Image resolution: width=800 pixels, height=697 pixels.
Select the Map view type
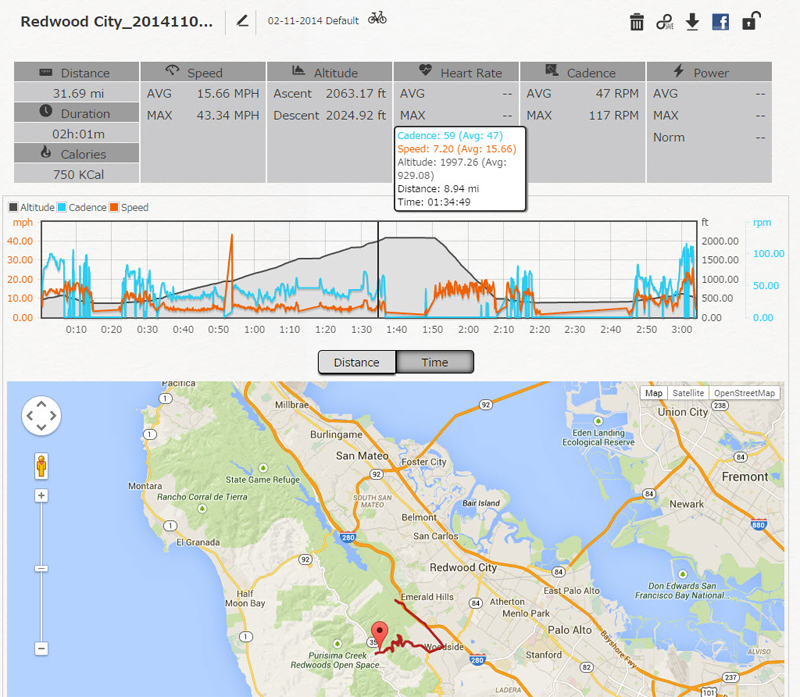coord(654,393)
